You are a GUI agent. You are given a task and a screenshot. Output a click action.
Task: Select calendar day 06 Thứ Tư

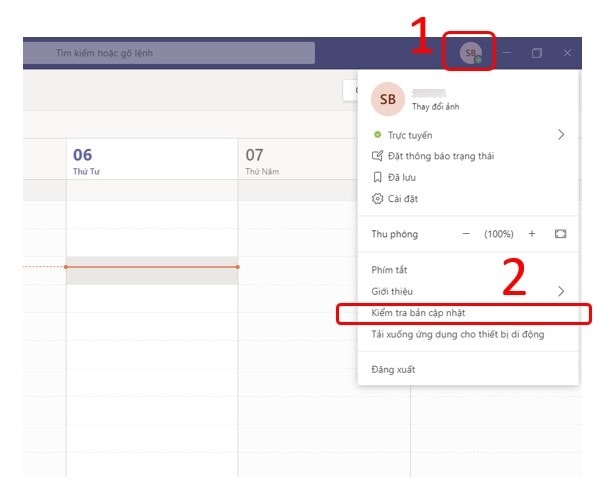152,161
